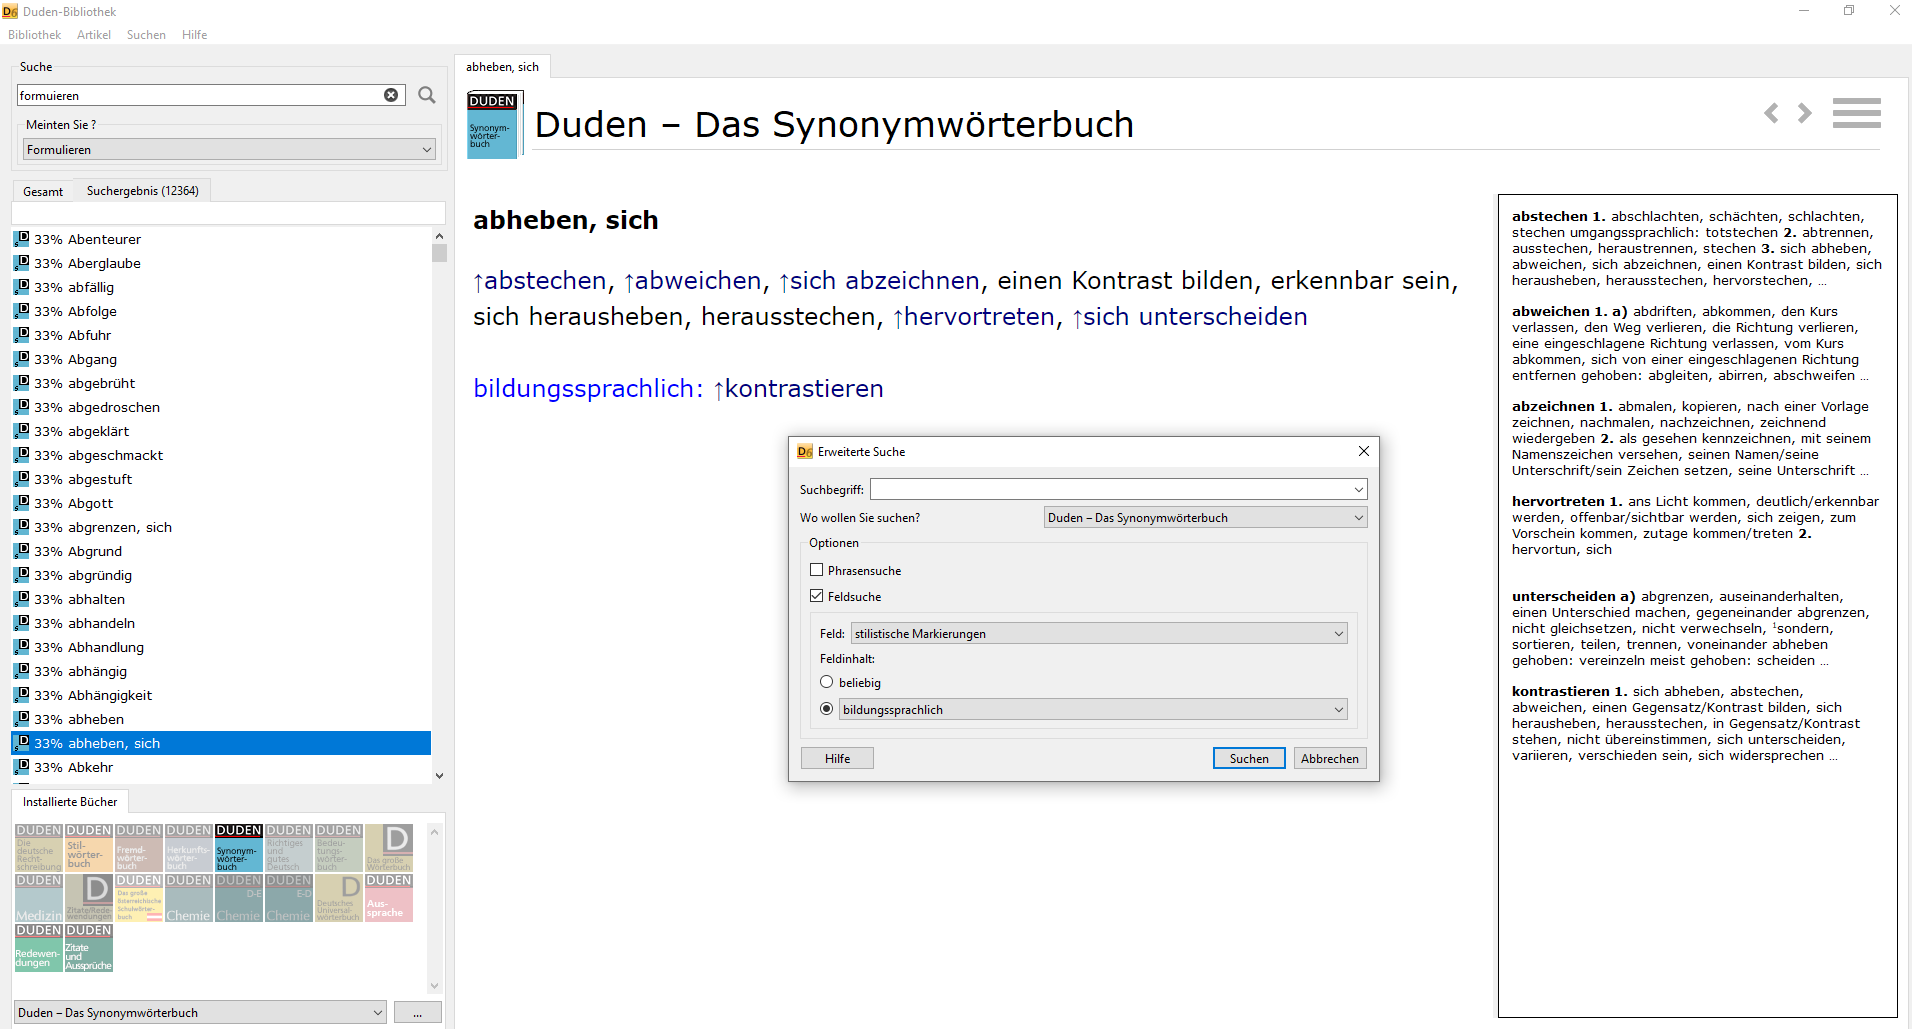Focus the Suchbegriff input field
The height and width of the screenshot is (1029, 1912).
coord(1110,490)
